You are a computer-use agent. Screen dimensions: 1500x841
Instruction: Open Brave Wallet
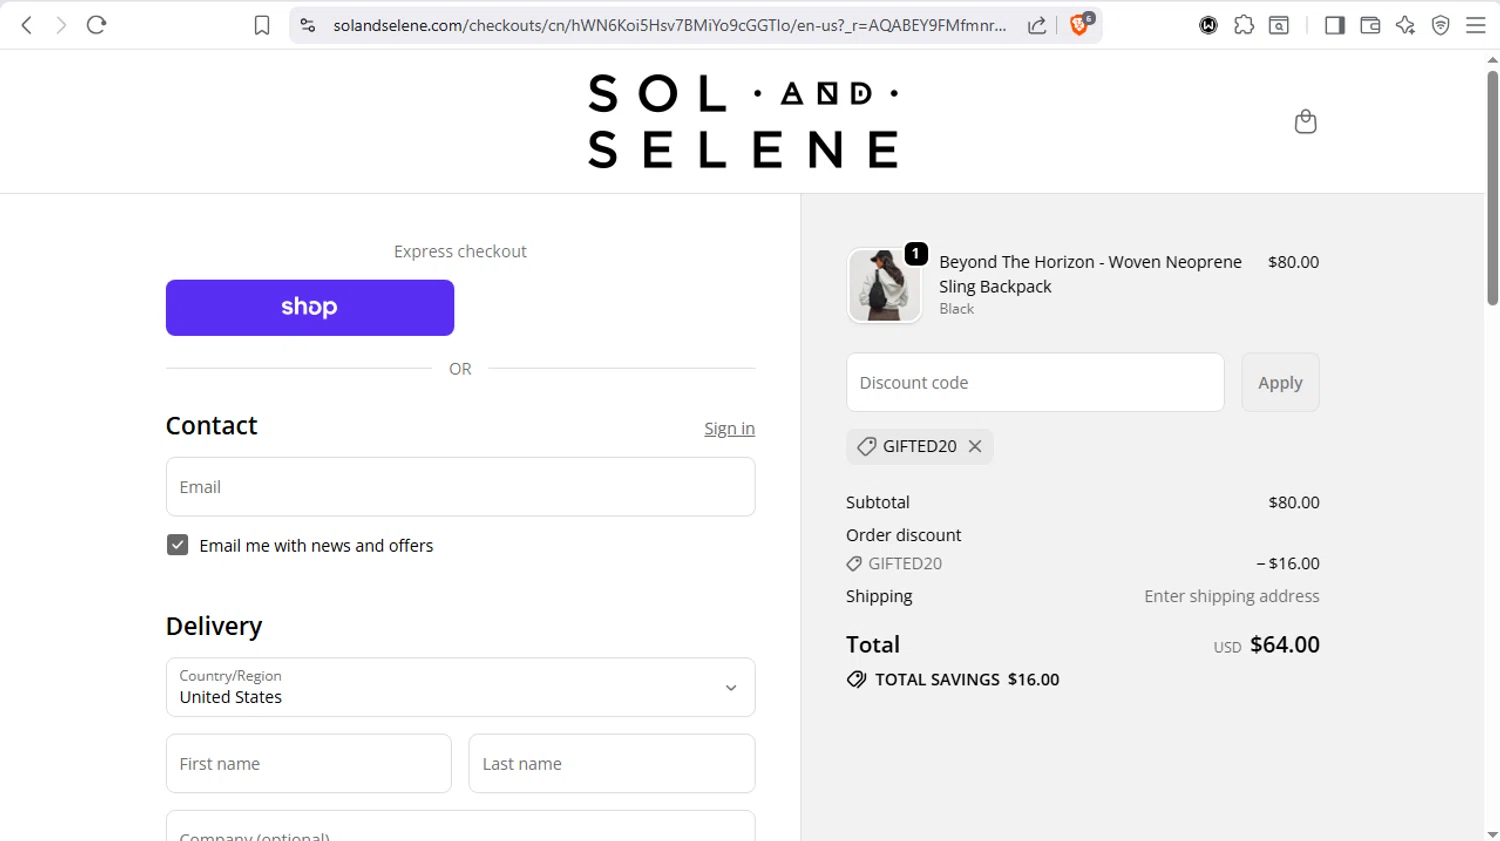(1370, 25)
